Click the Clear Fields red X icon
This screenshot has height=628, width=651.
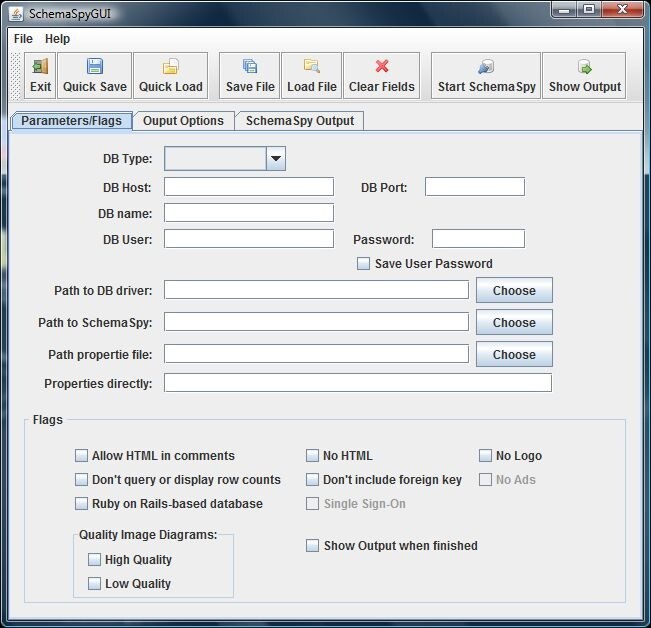(x=382, y=66)
